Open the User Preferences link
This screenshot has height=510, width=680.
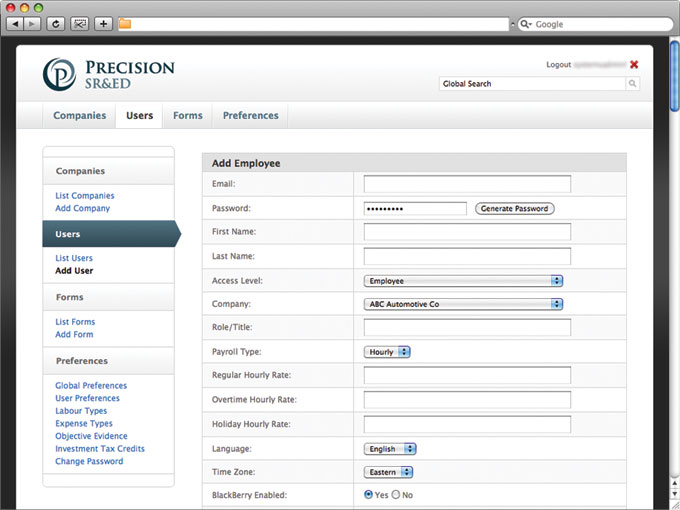87,398
